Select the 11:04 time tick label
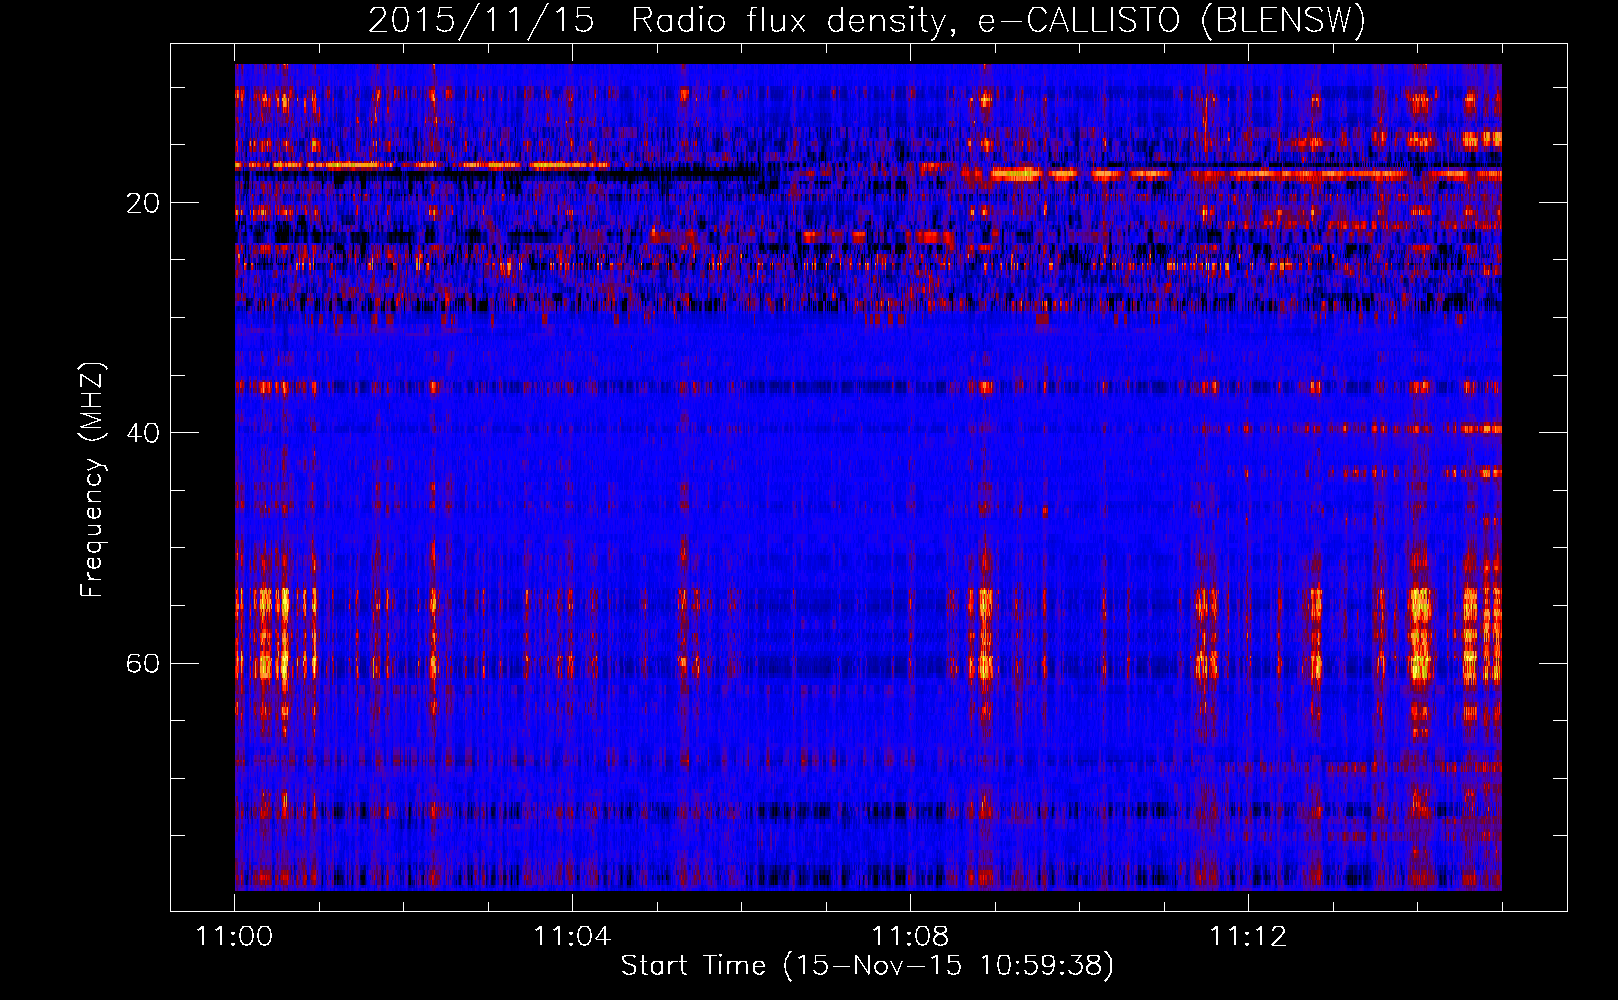Viewport: 1618px width, 1000px height. point(572,937)
